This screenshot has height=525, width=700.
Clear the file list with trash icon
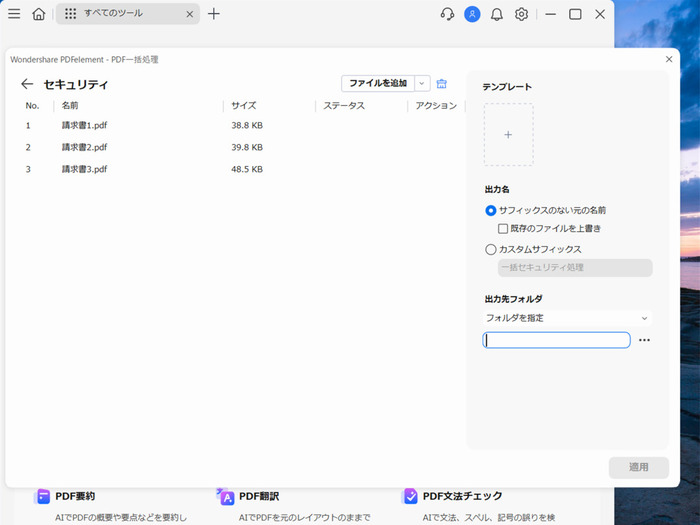click(x=442, y=83)
